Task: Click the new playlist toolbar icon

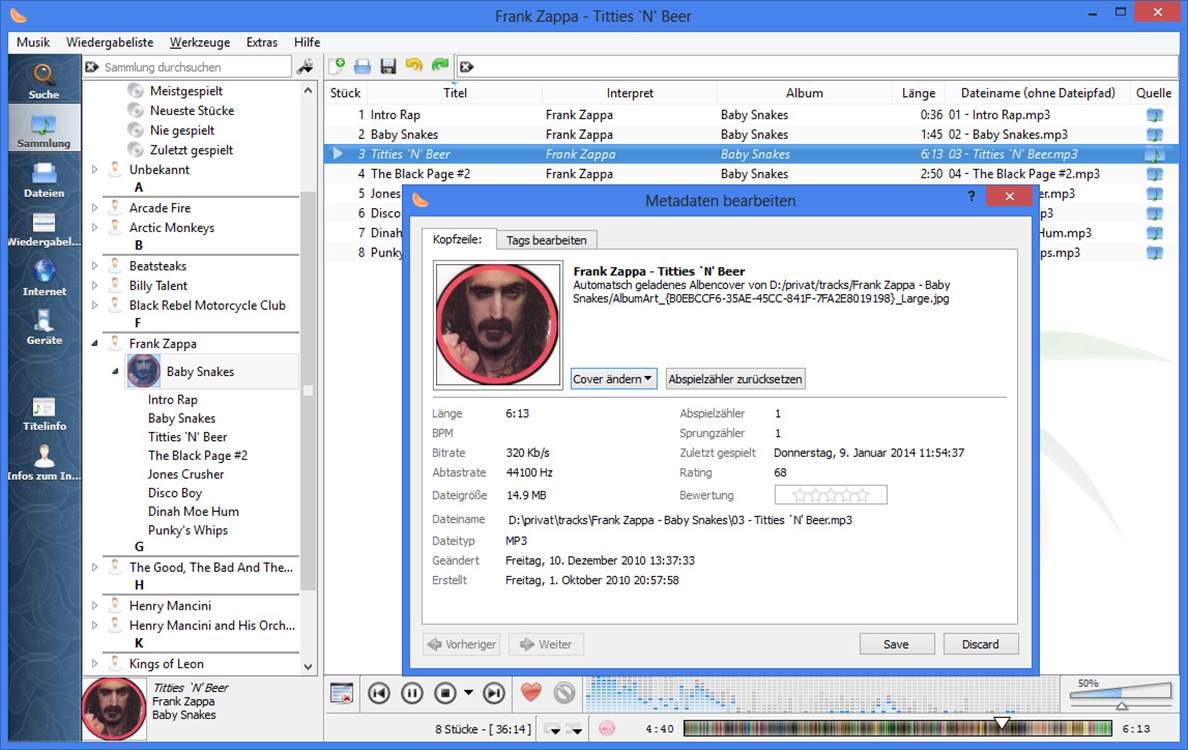Action: point(337,67)
